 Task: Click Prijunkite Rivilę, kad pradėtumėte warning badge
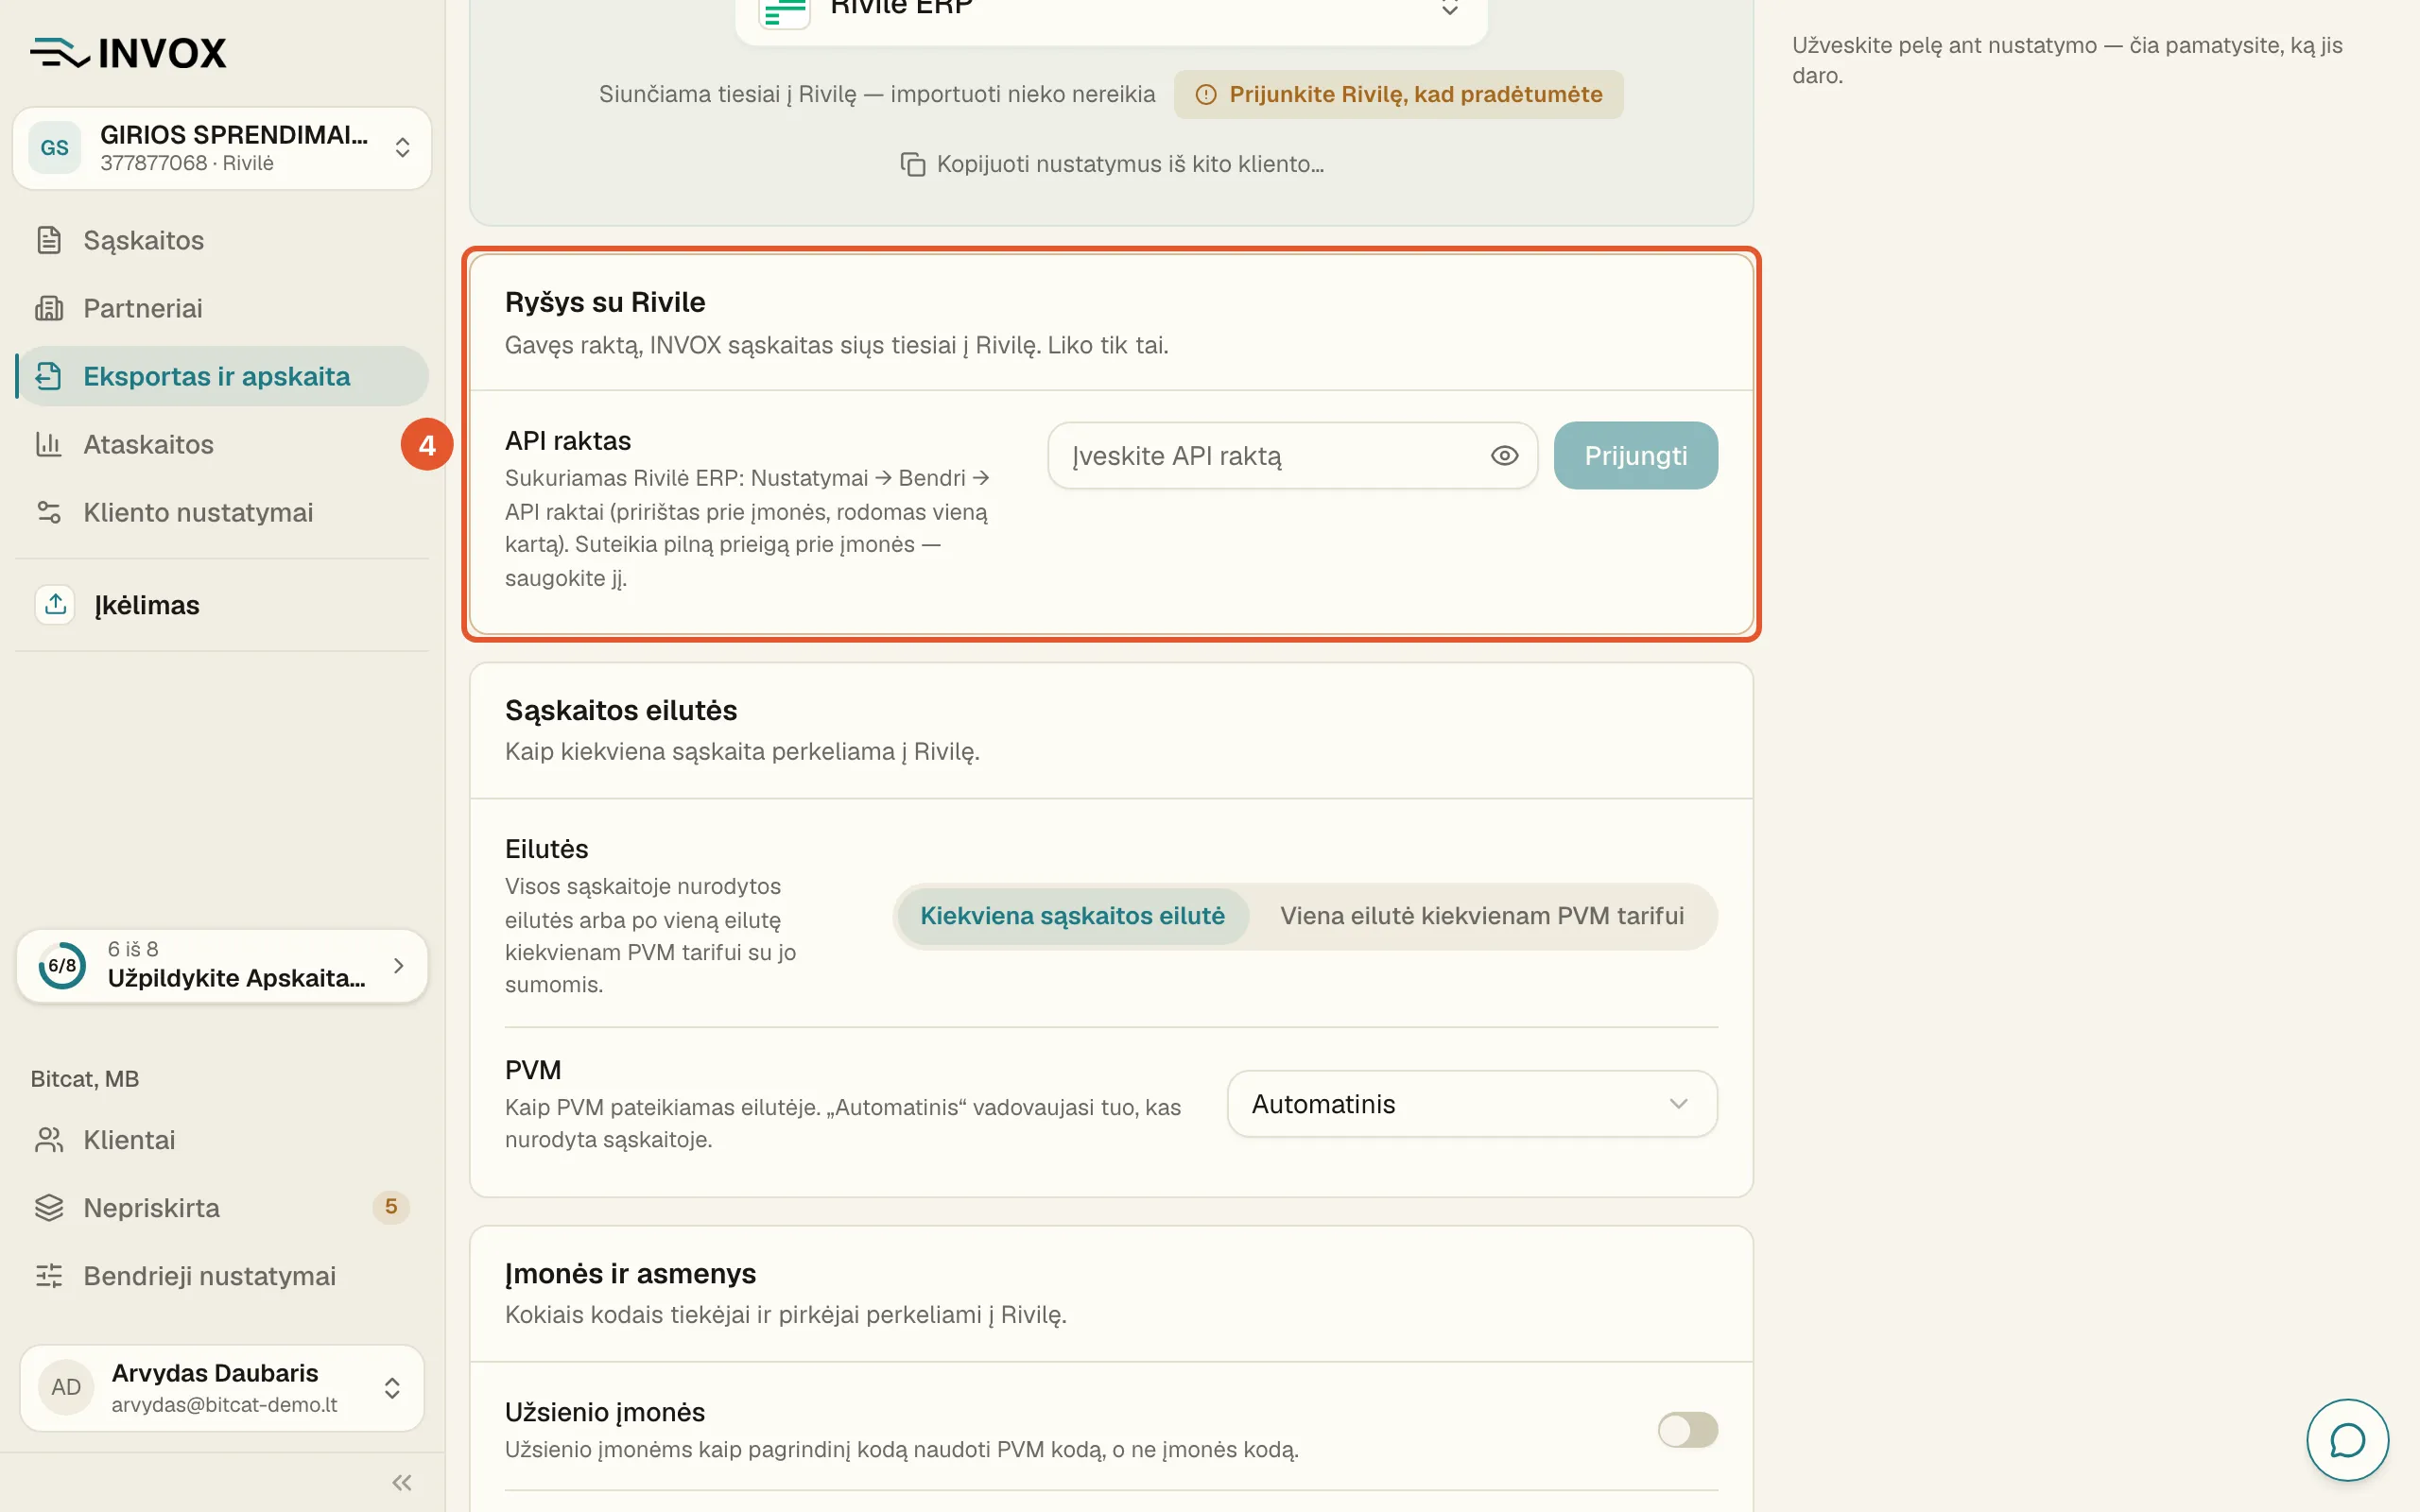tap(1398, 94)
